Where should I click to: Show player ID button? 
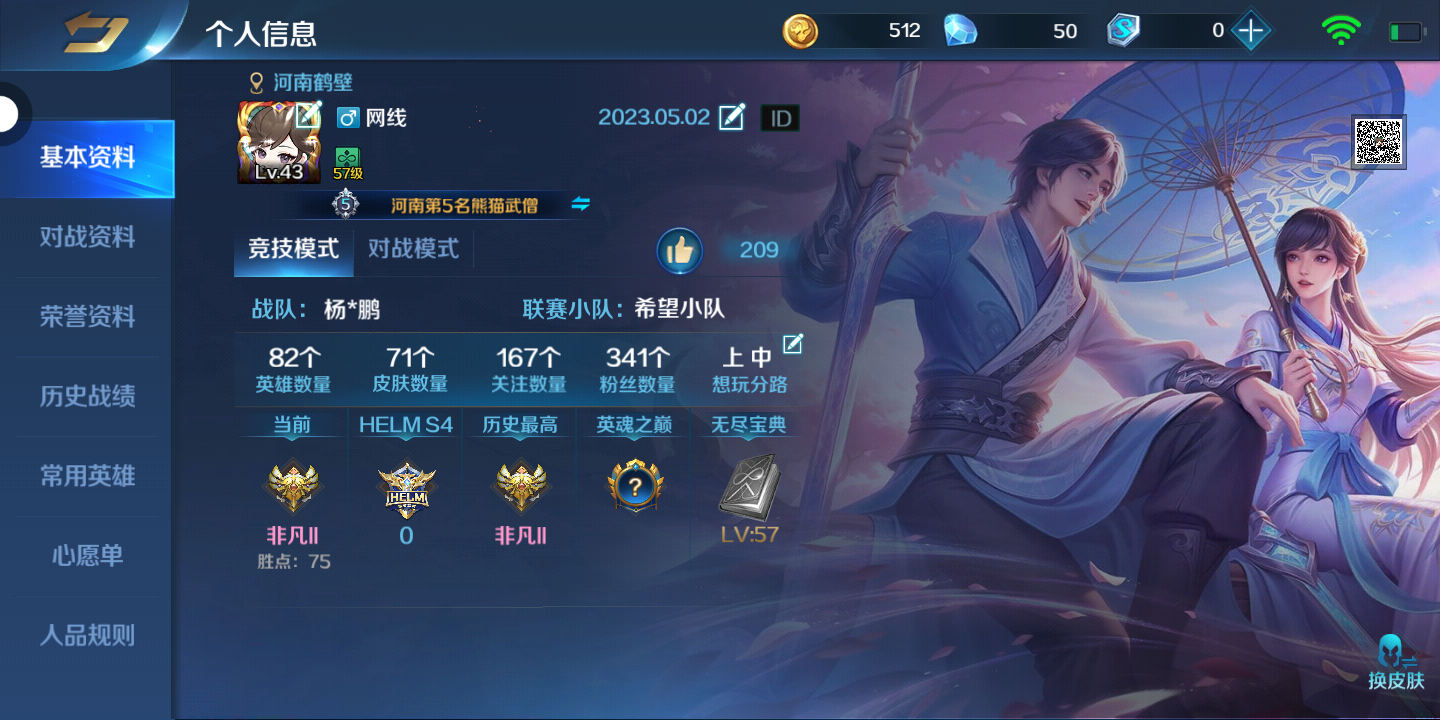pos(780,119)
